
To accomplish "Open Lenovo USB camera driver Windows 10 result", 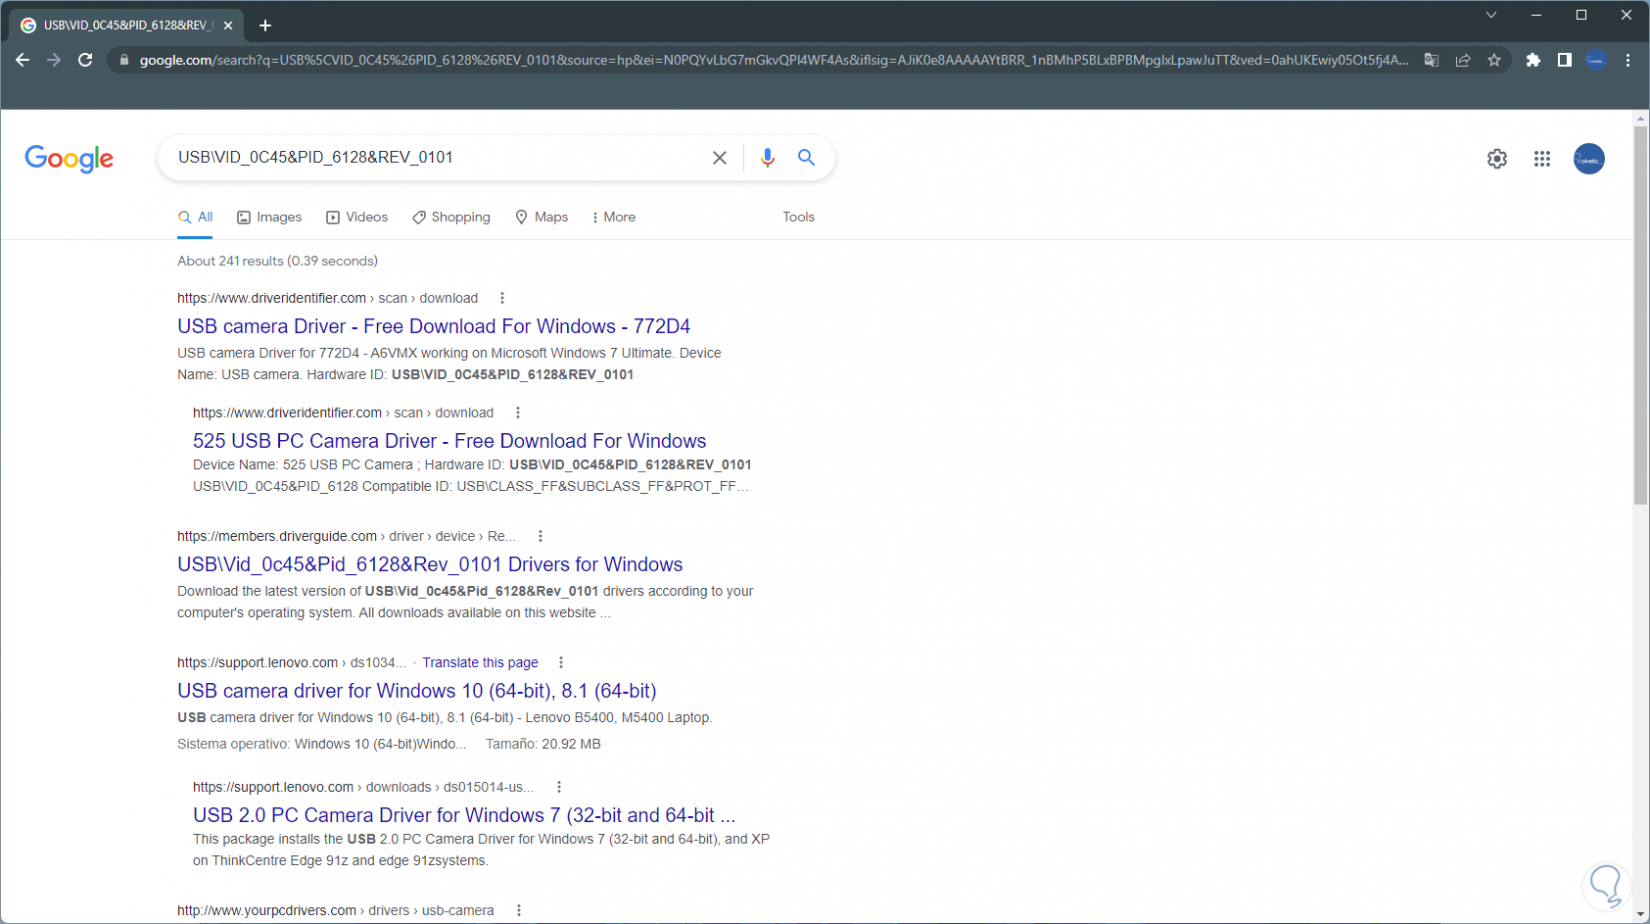I will [x=417, y=691].
